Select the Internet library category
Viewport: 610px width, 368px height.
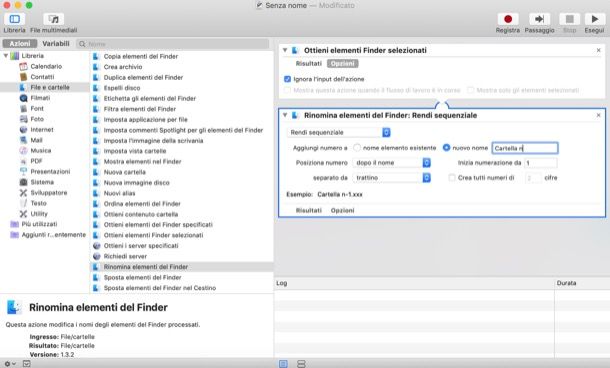[42, 130]
